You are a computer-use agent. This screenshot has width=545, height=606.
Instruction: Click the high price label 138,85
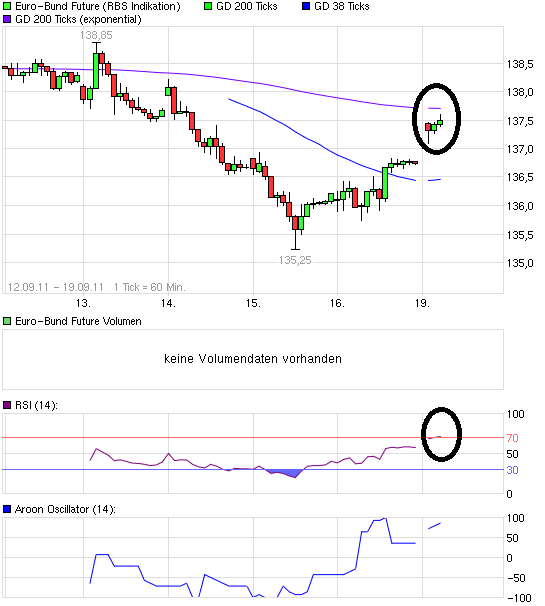pyautogui.click(x=96, y=35)
